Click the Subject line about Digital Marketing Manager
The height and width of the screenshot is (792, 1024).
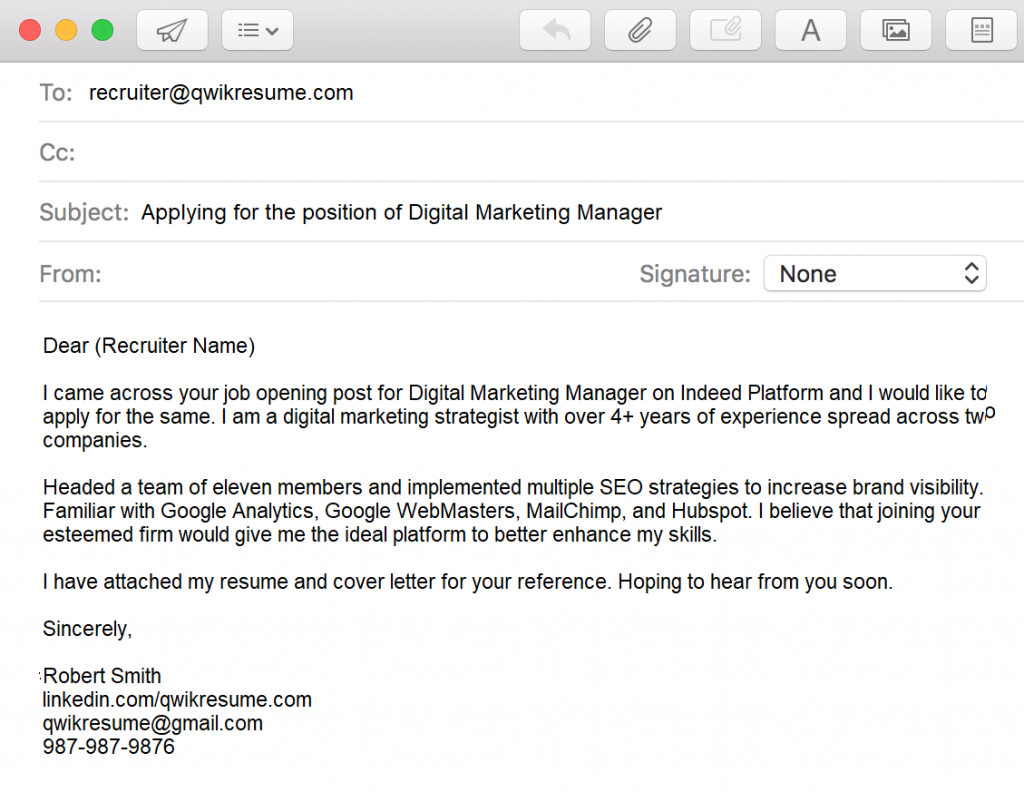(x=402, y=212)
